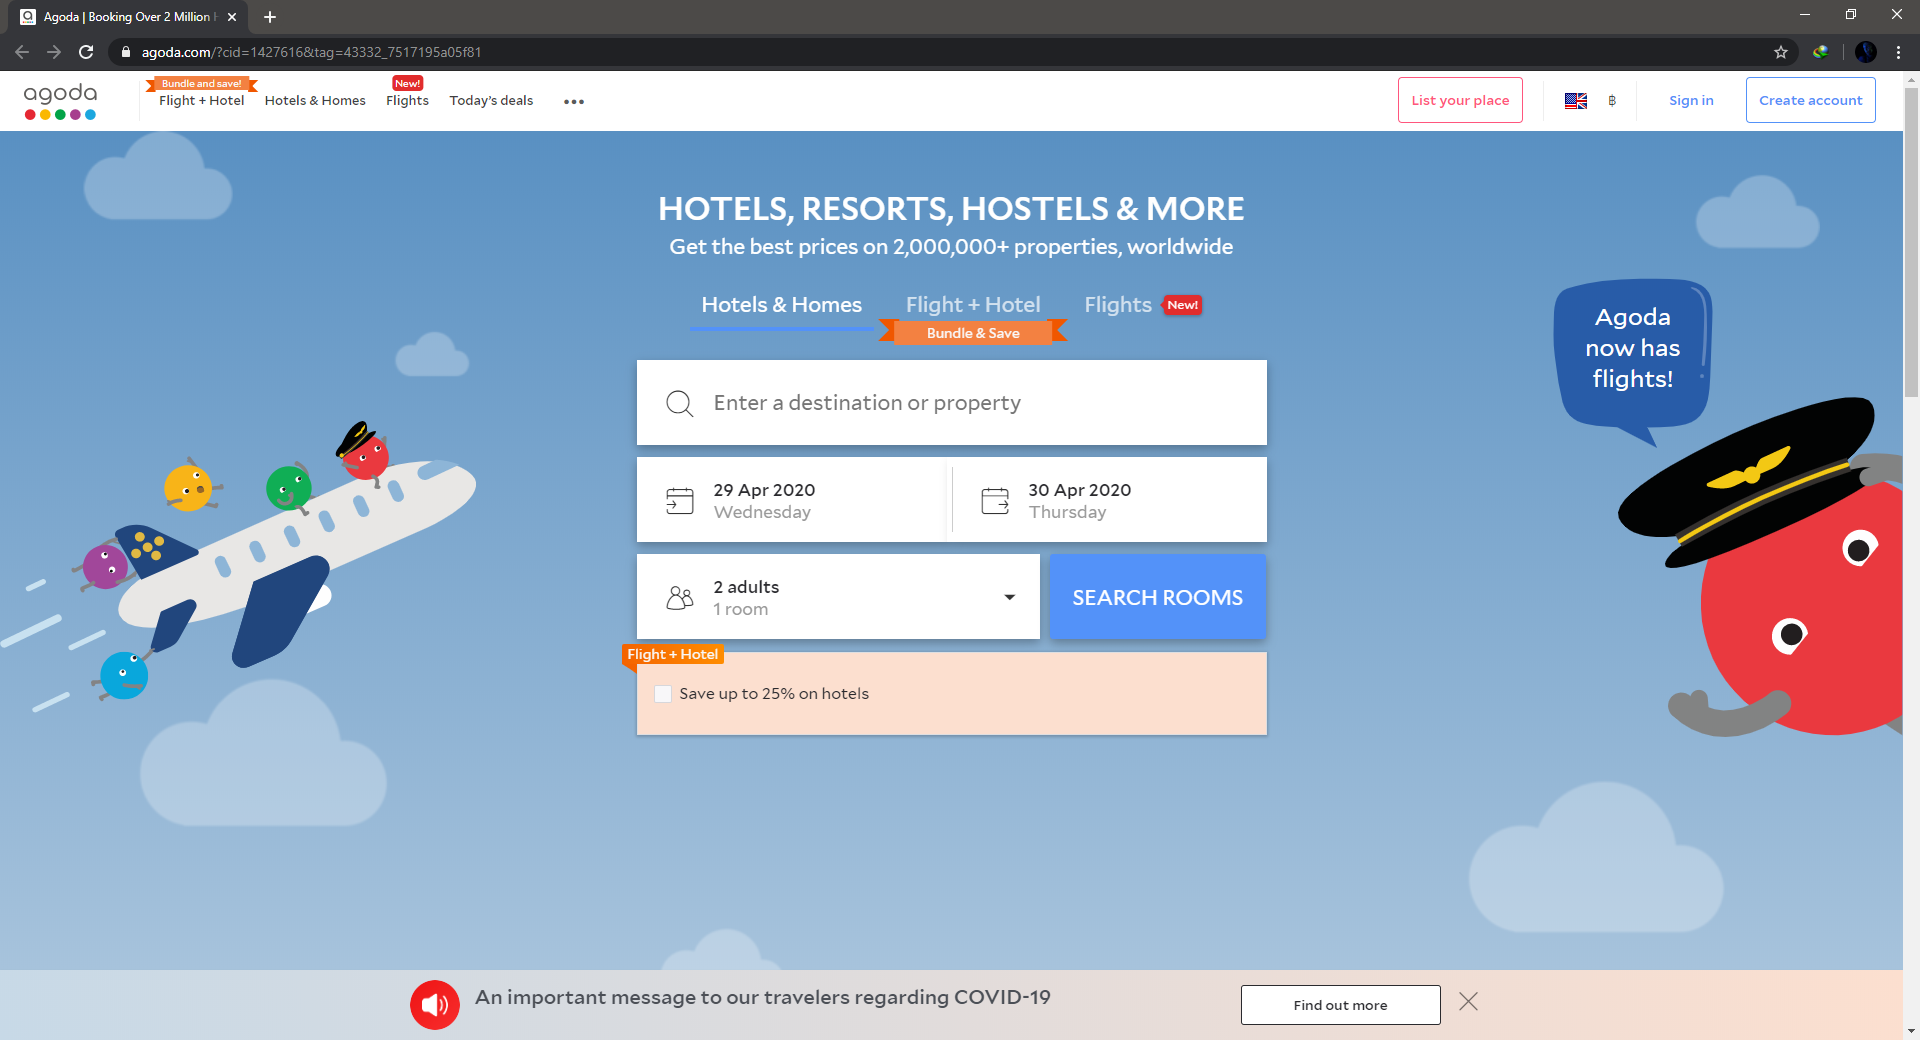
Task: Click the destination or property field
Action: [x=952, y=403]
